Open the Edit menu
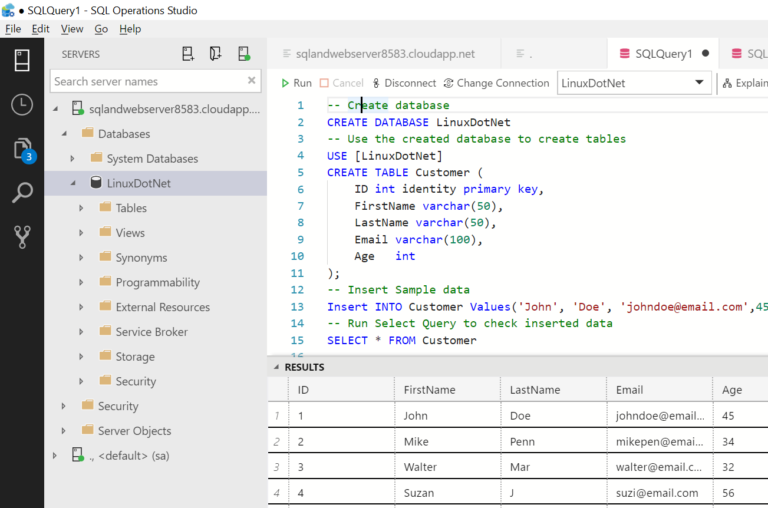 click(x=41, y=29)
